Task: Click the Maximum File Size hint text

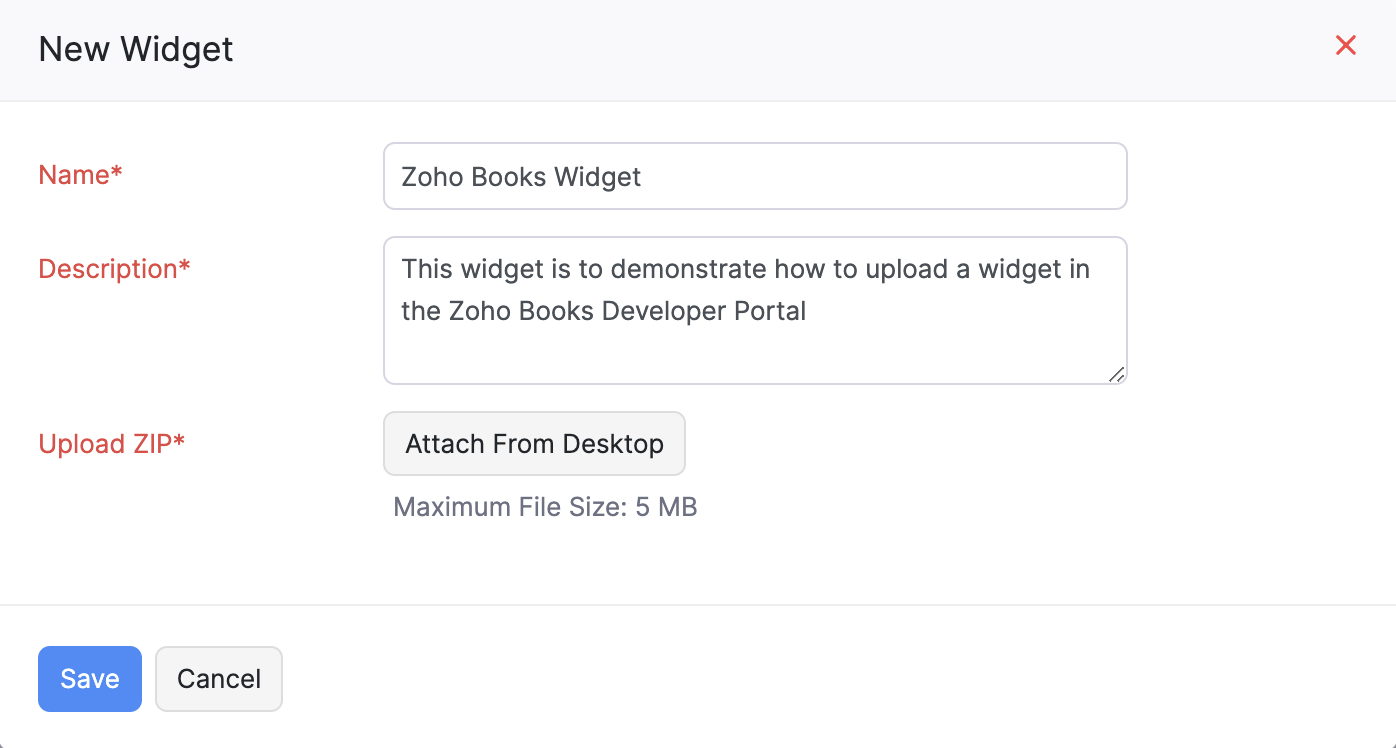Action: pyautogui.click(x=545, y=507)
